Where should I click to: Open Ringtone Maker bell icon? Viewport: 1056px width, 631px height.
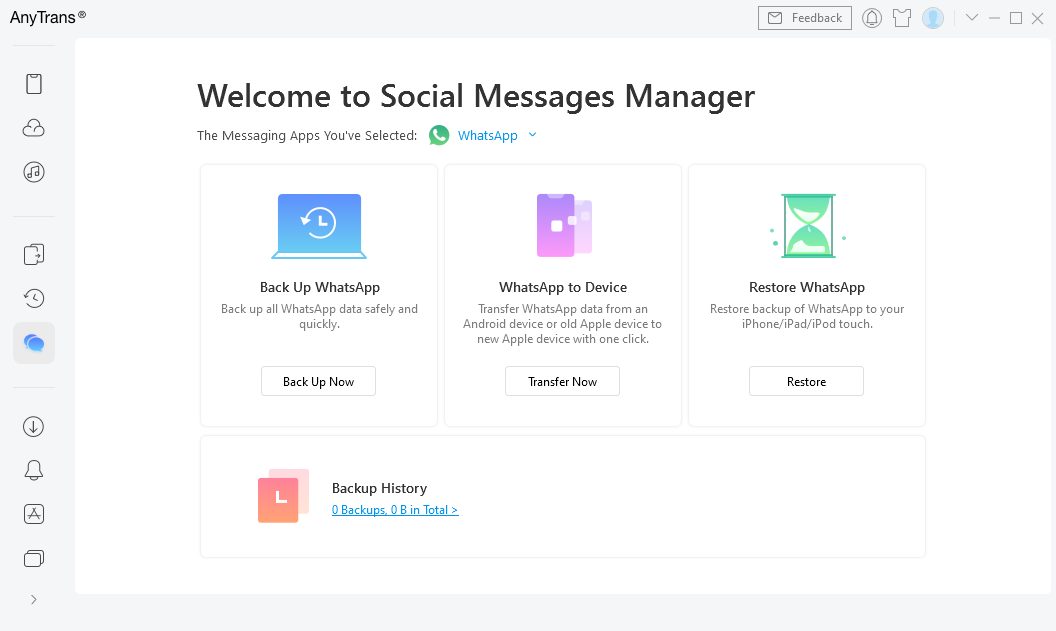pos(34,471)
